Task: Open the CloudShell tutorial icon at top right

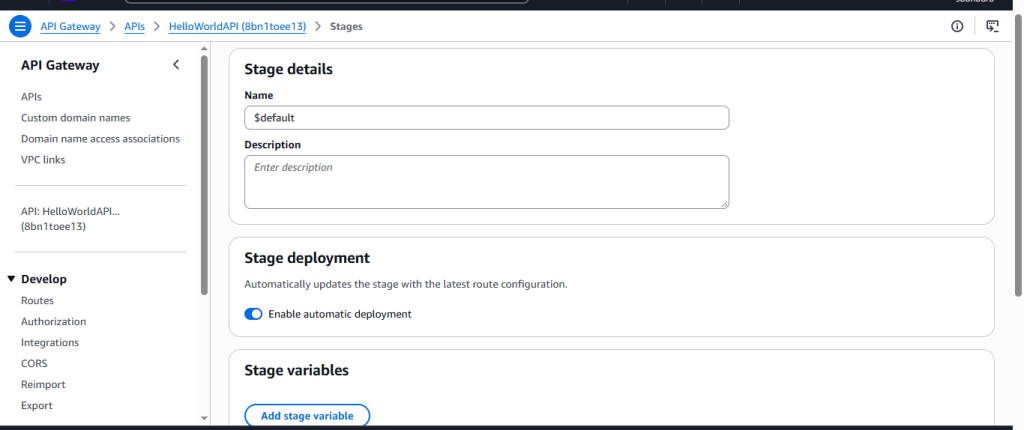Action: [992, 27]
